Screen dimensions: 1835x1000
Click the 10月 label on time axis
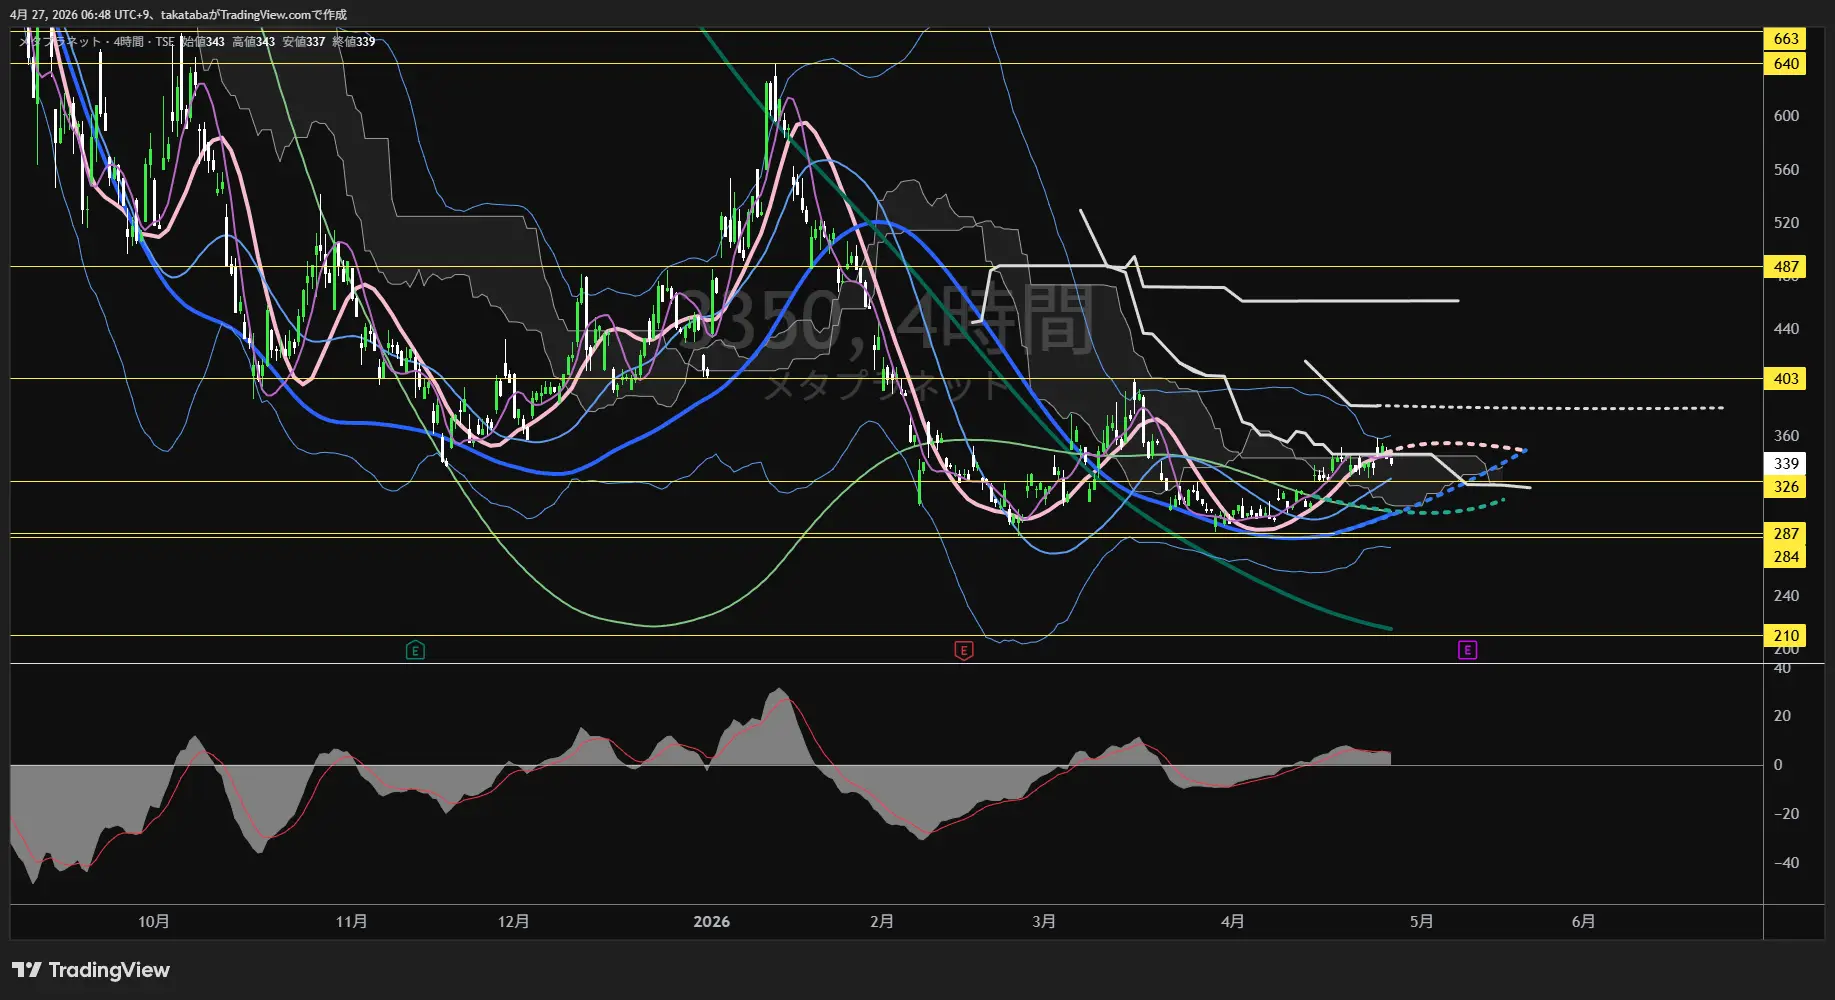click(x=153, y=922)
